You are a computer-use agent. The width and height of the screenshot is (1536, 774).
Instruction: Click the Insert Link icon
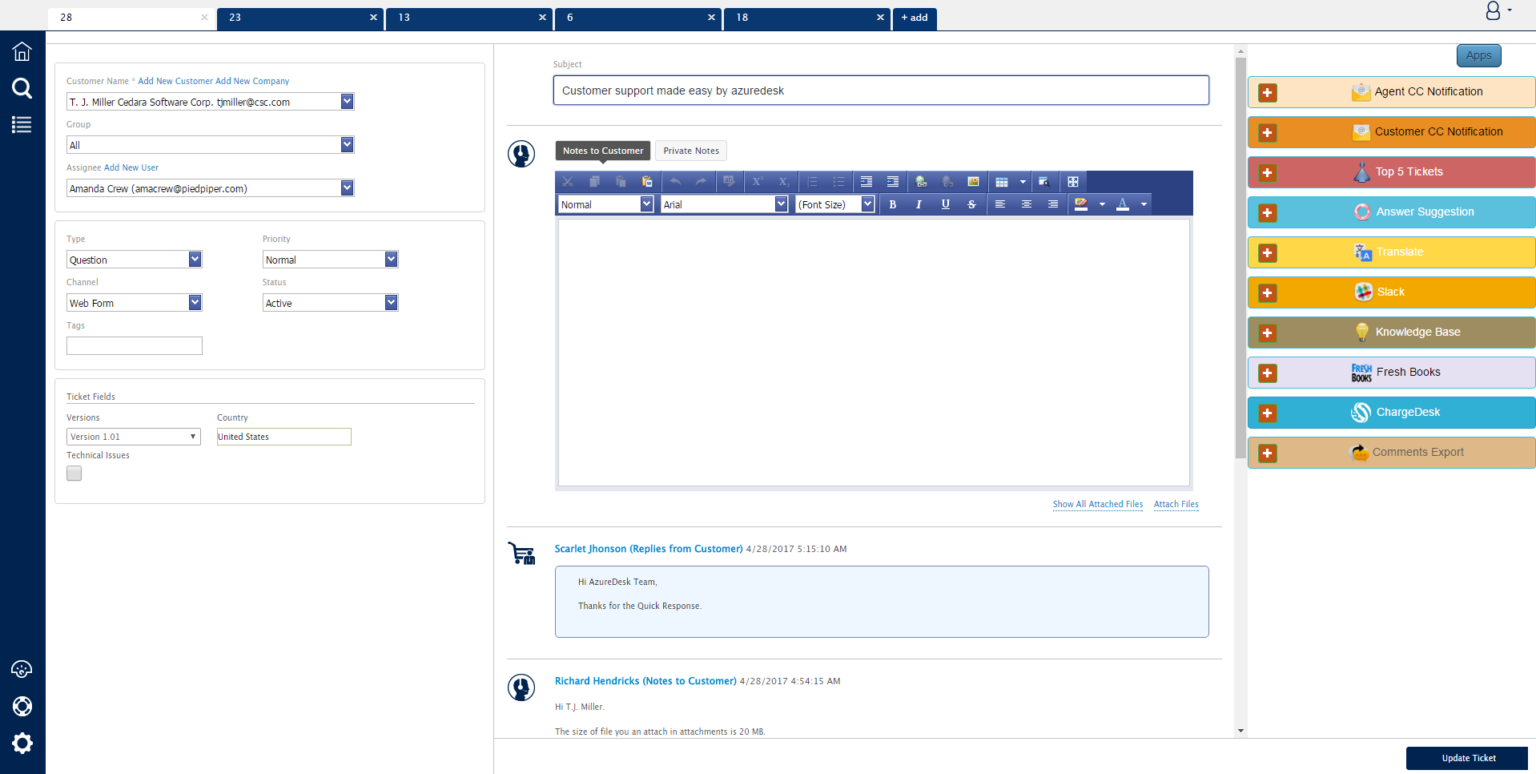tap(922, 181)
